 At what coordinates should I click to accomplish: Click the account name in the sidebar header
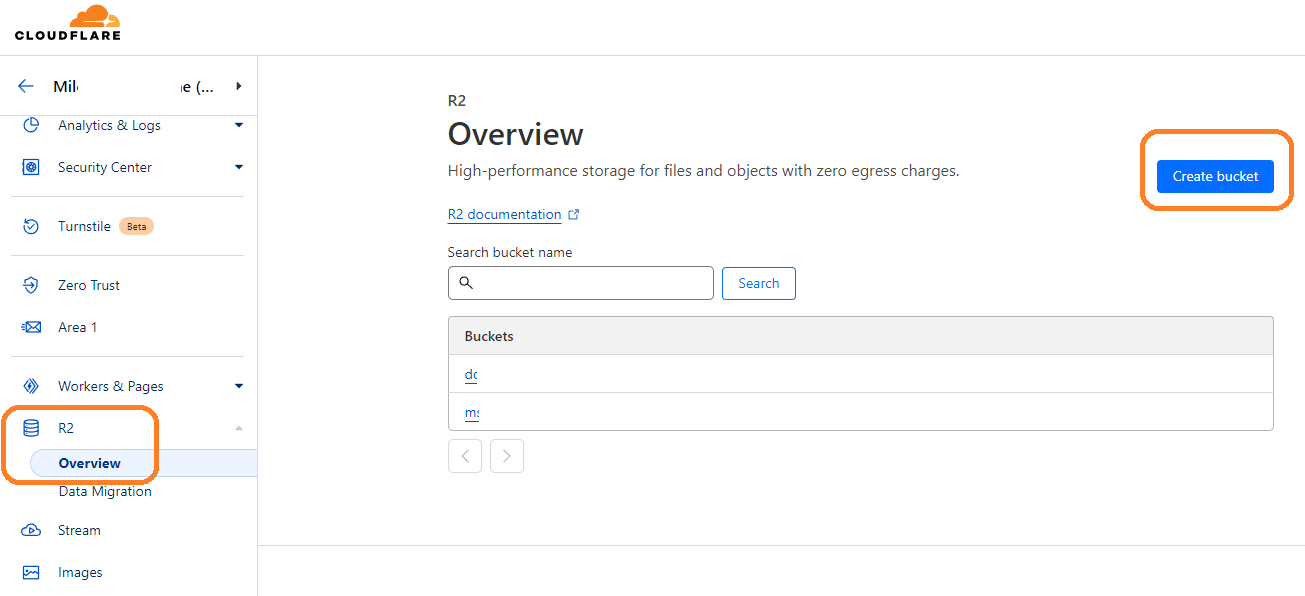(133, 87)
